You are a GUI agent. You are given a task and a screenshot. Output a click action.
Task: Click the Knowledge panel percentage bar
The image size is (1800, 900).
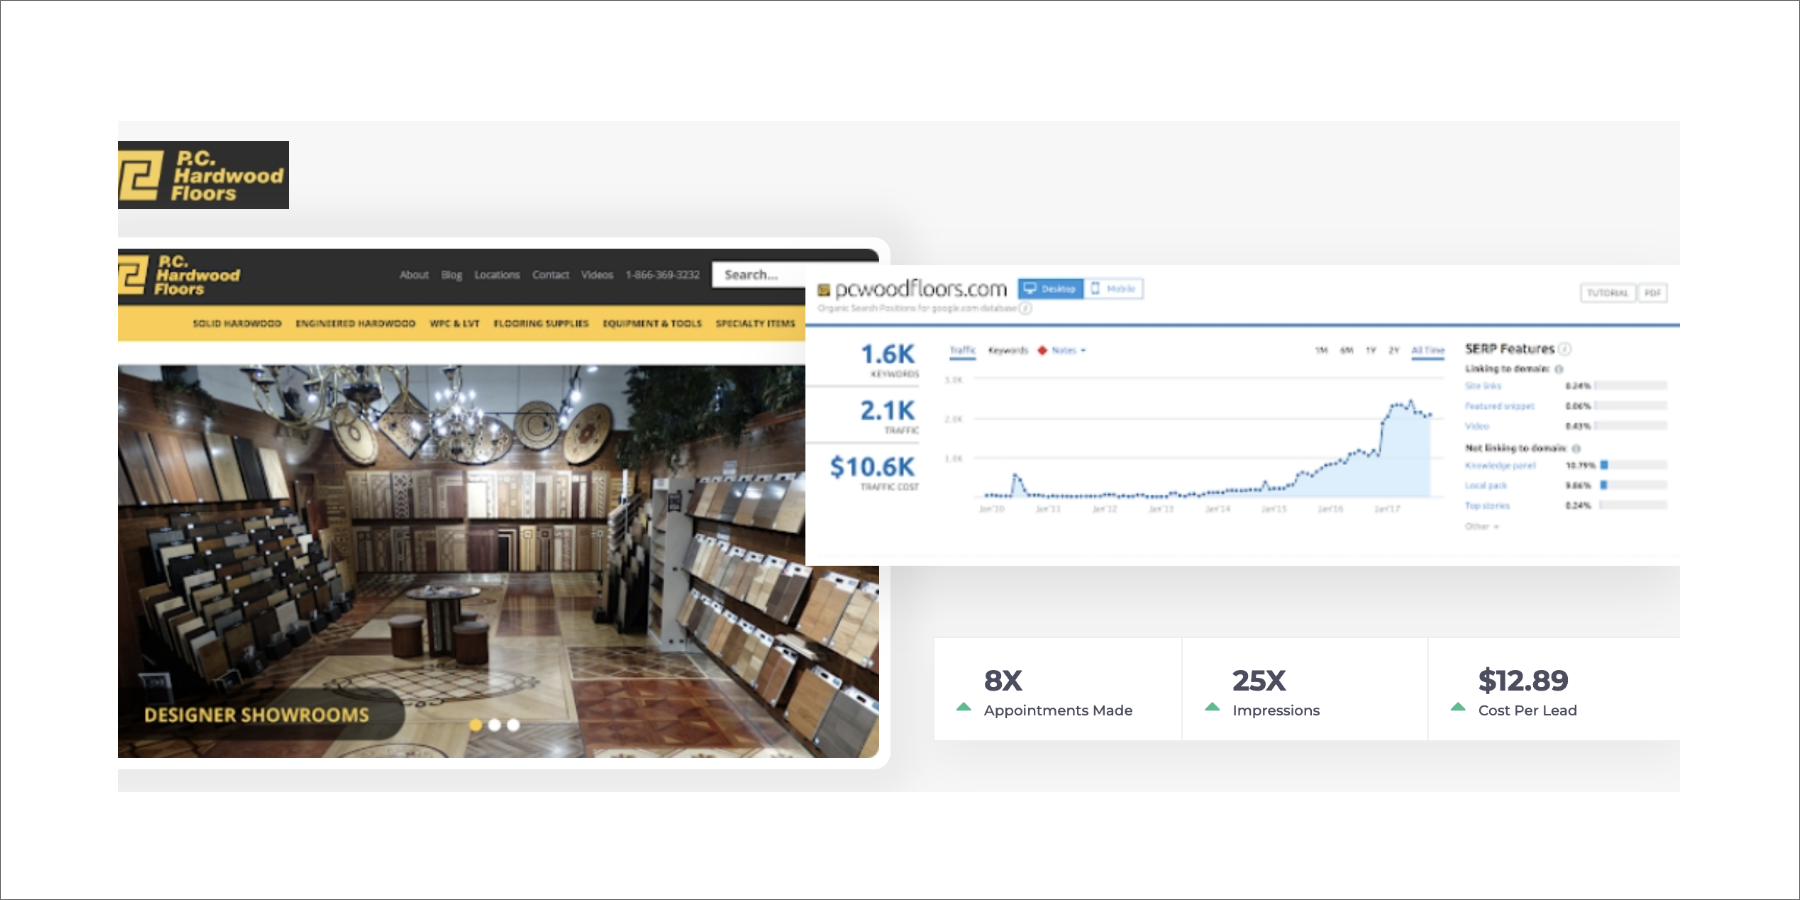click(1633, 465)
